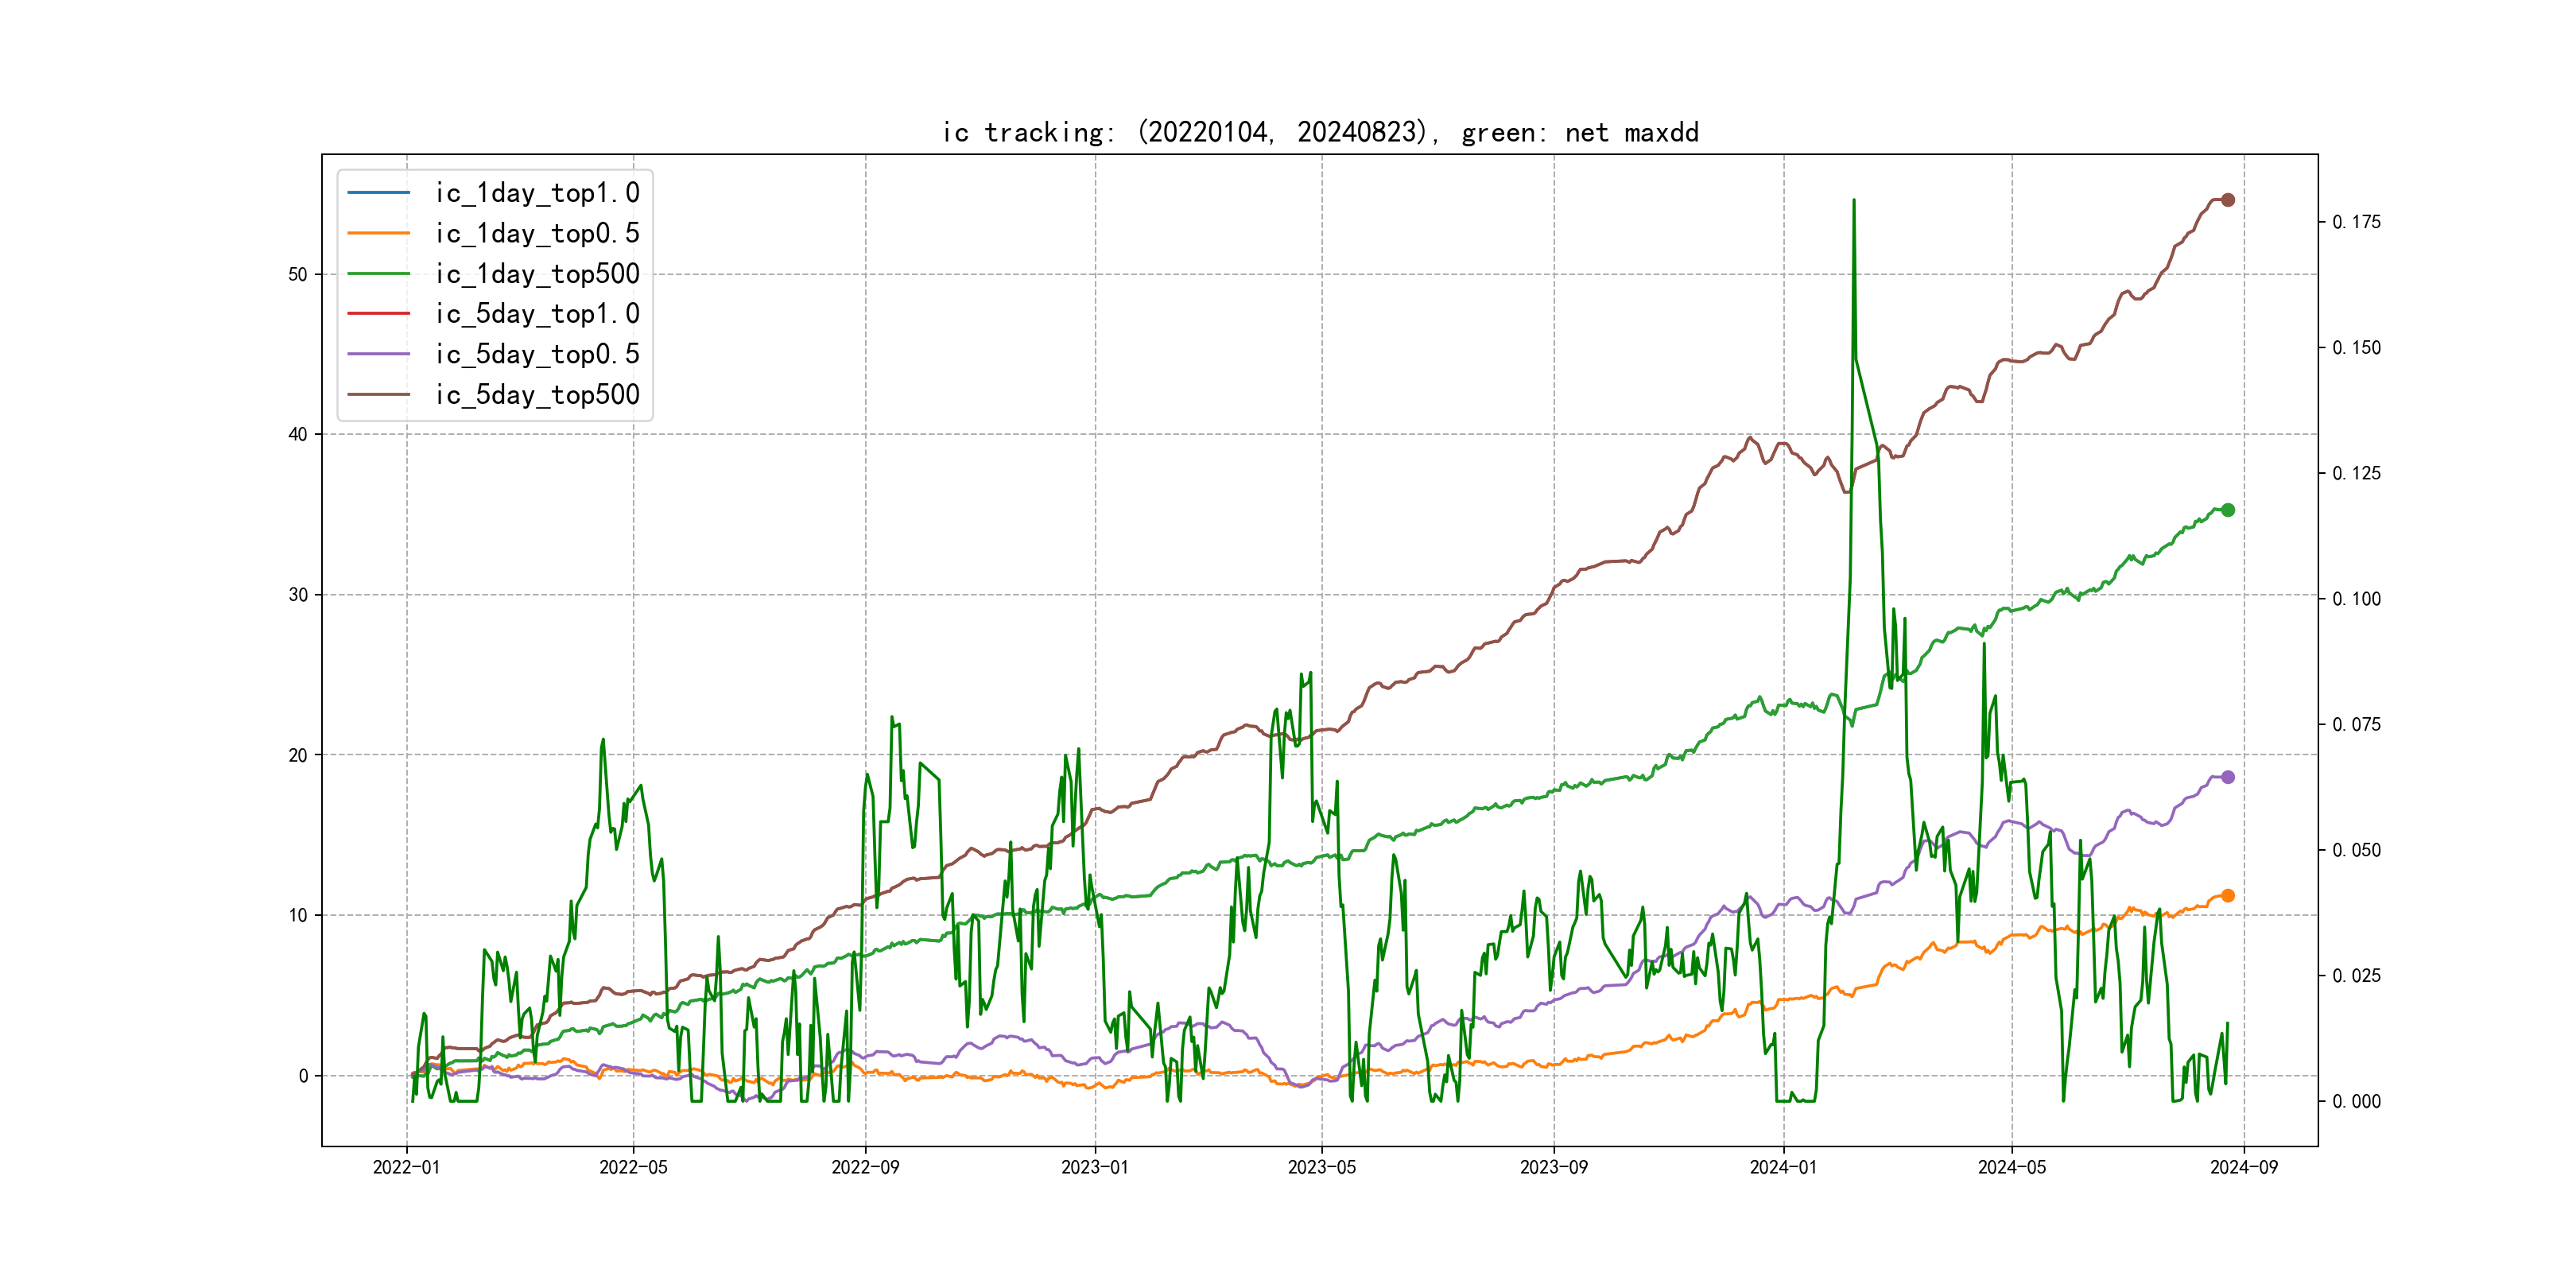2576x1288 pixels.
Task: Click the blue legend line swatch
Action: pyautogui.click(x=379, y=192)
